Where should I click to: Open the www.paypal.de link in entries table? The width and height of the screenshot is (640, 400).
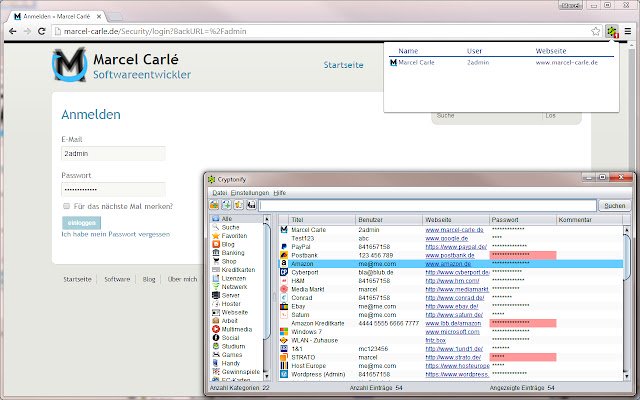pos(456,247)
